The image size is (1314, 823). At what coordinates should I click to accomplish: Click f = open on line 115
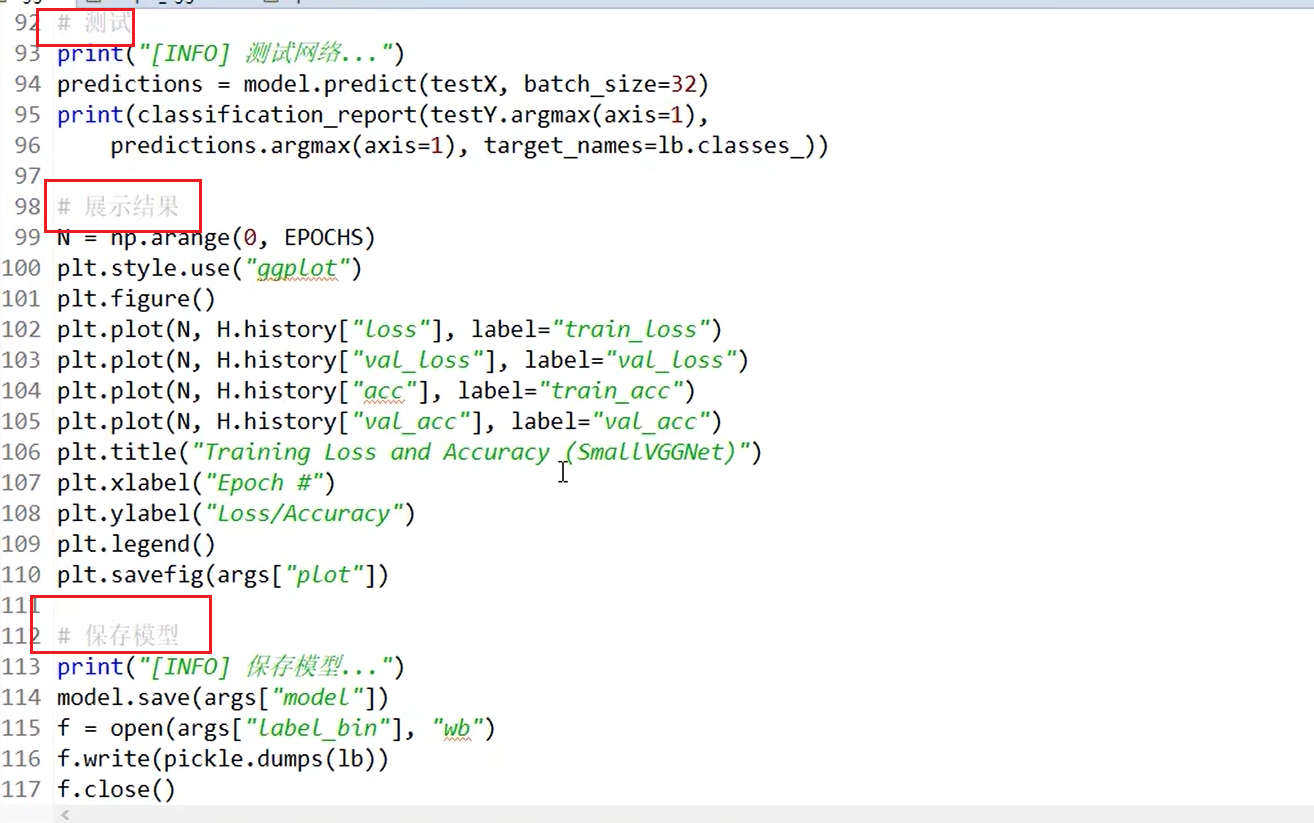pos(104,728)
